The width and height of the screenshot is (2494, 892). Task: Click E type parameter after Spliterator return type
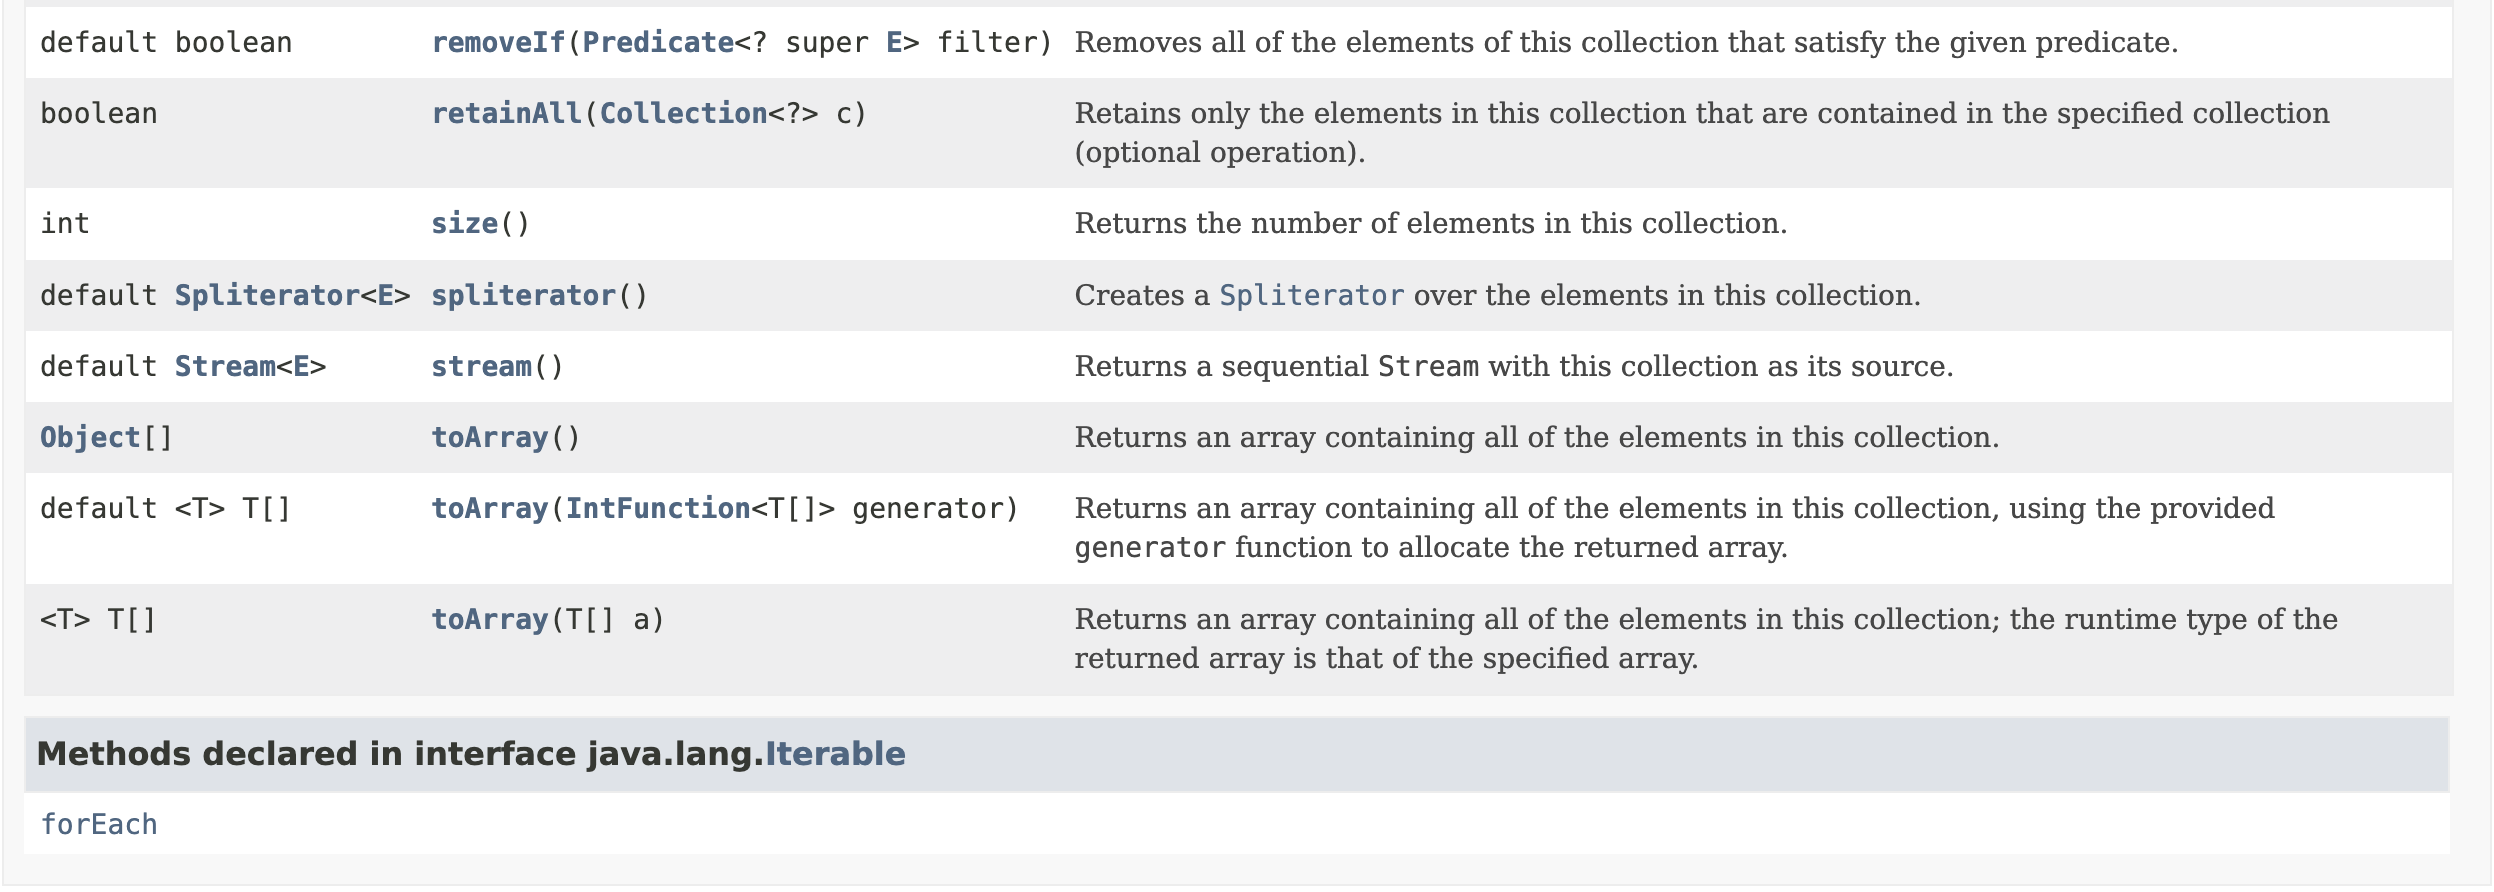click(385, 296)
